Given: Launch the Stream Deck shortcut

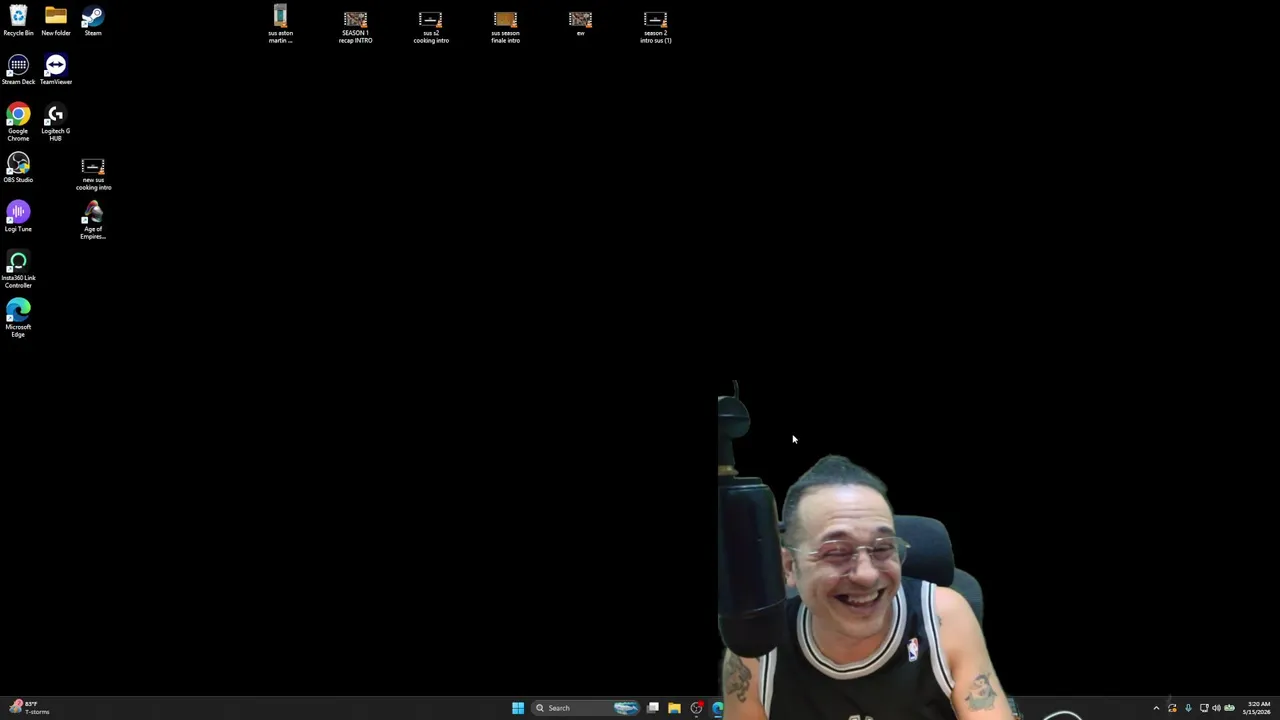Looking at the screenshot, I should coord(18,70).
